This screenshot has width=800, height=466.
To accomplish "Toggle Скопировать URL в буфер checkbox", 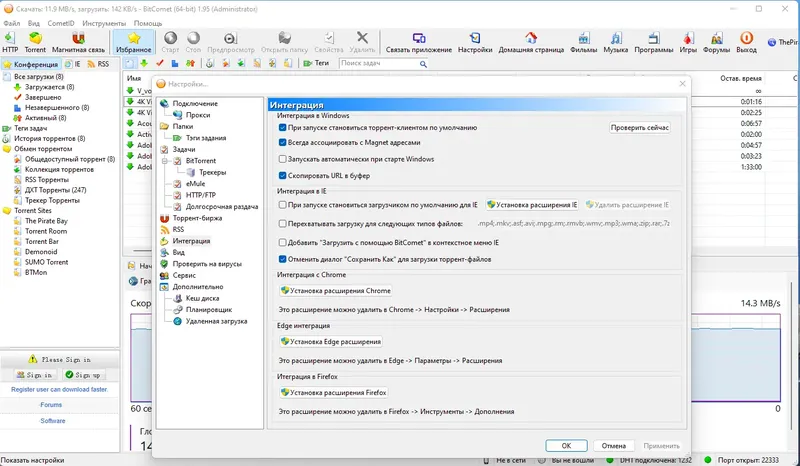I will tap(282, 176).
